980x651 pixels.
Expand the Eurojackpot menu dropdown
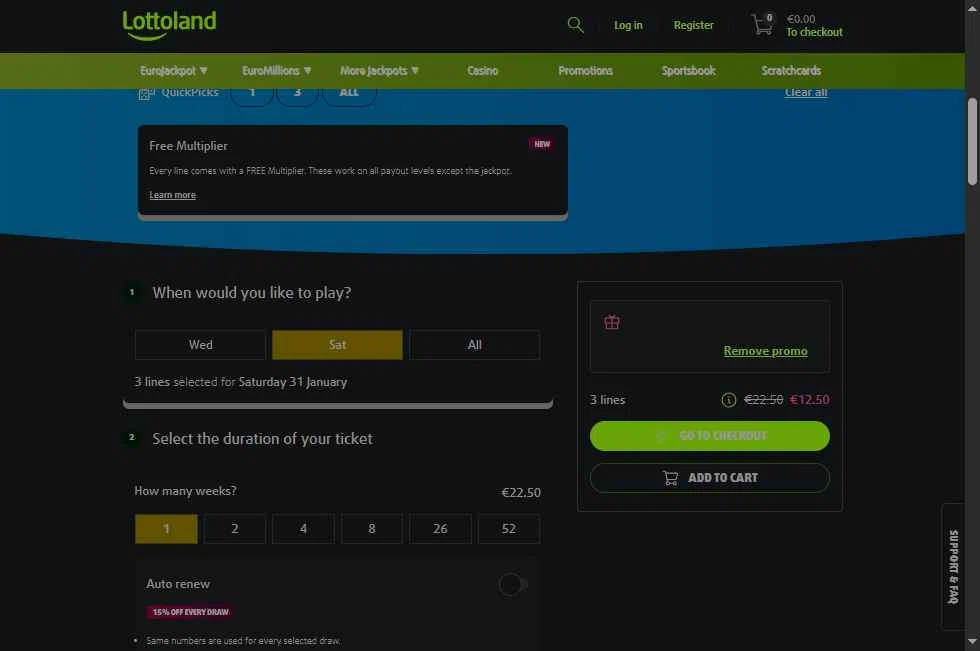[174, 71]
